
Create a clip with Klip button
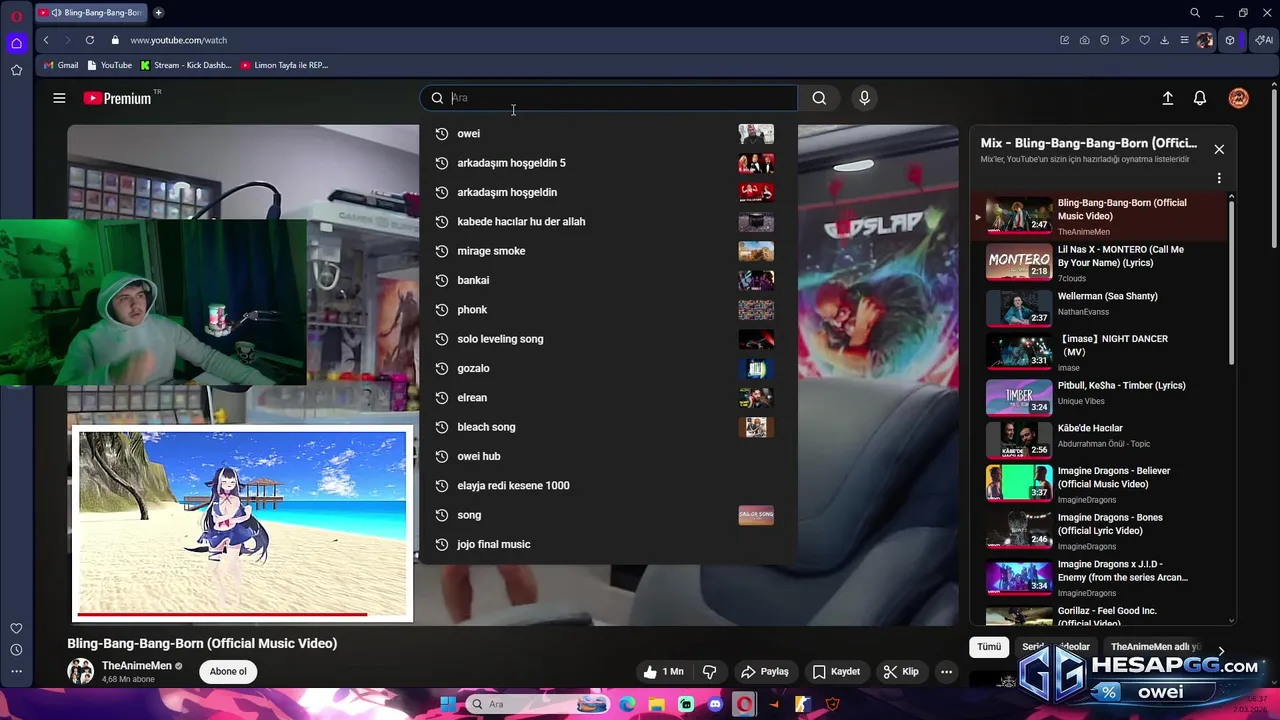900,672
